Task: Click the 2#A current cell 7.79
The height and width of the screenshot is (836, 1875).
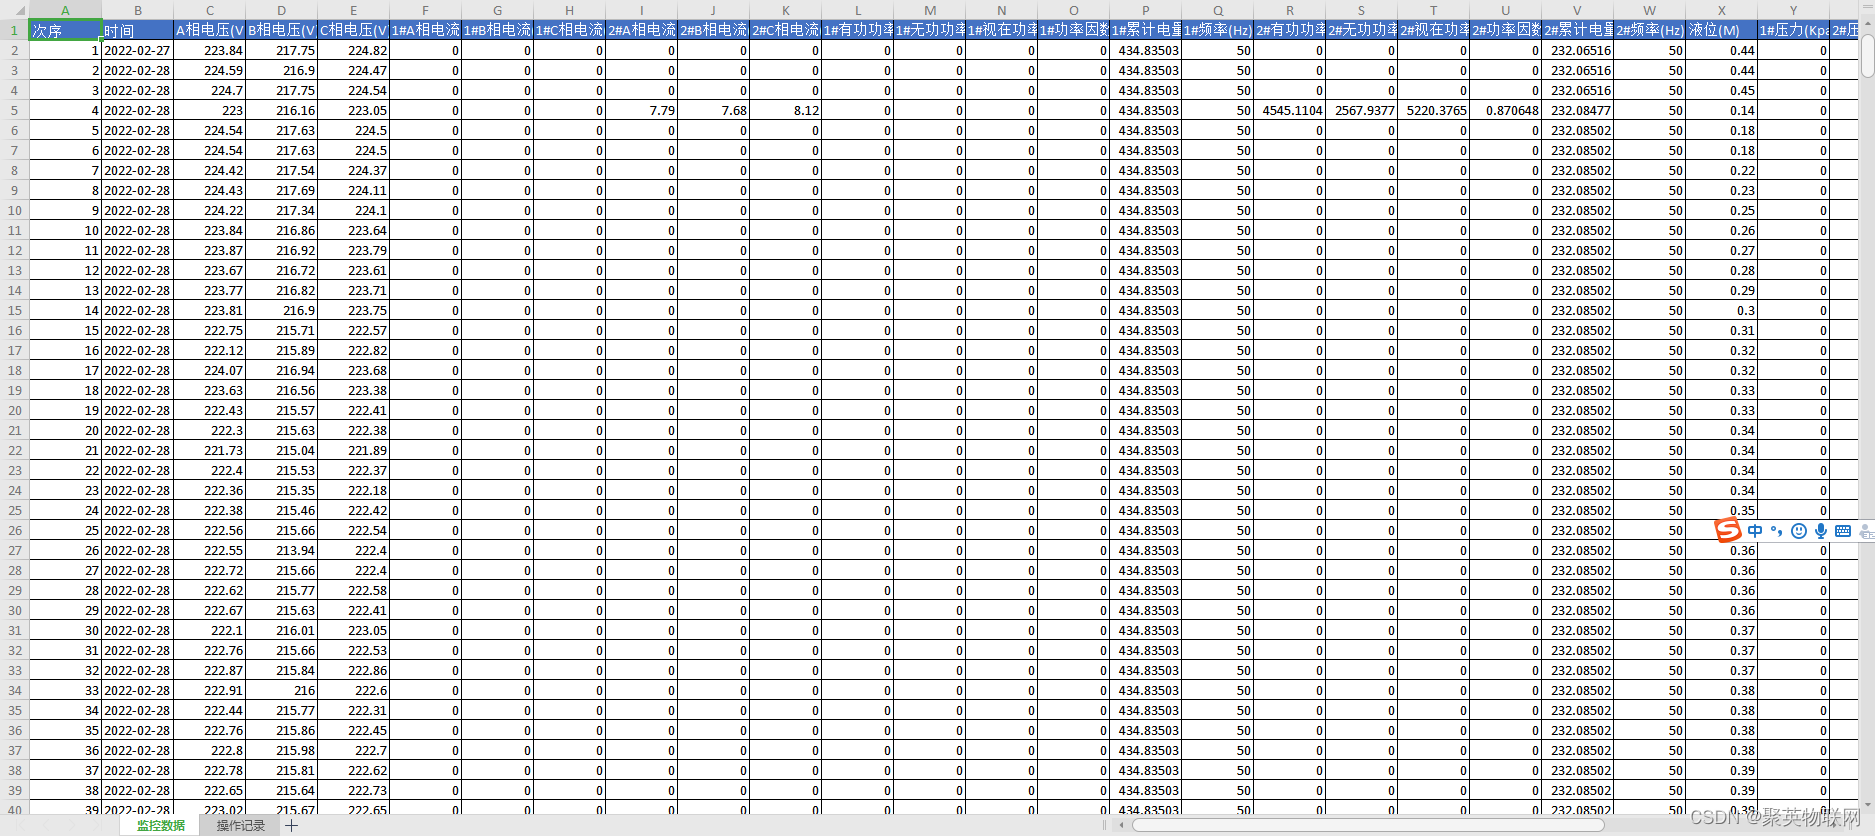Action: [x=642, y=110]
